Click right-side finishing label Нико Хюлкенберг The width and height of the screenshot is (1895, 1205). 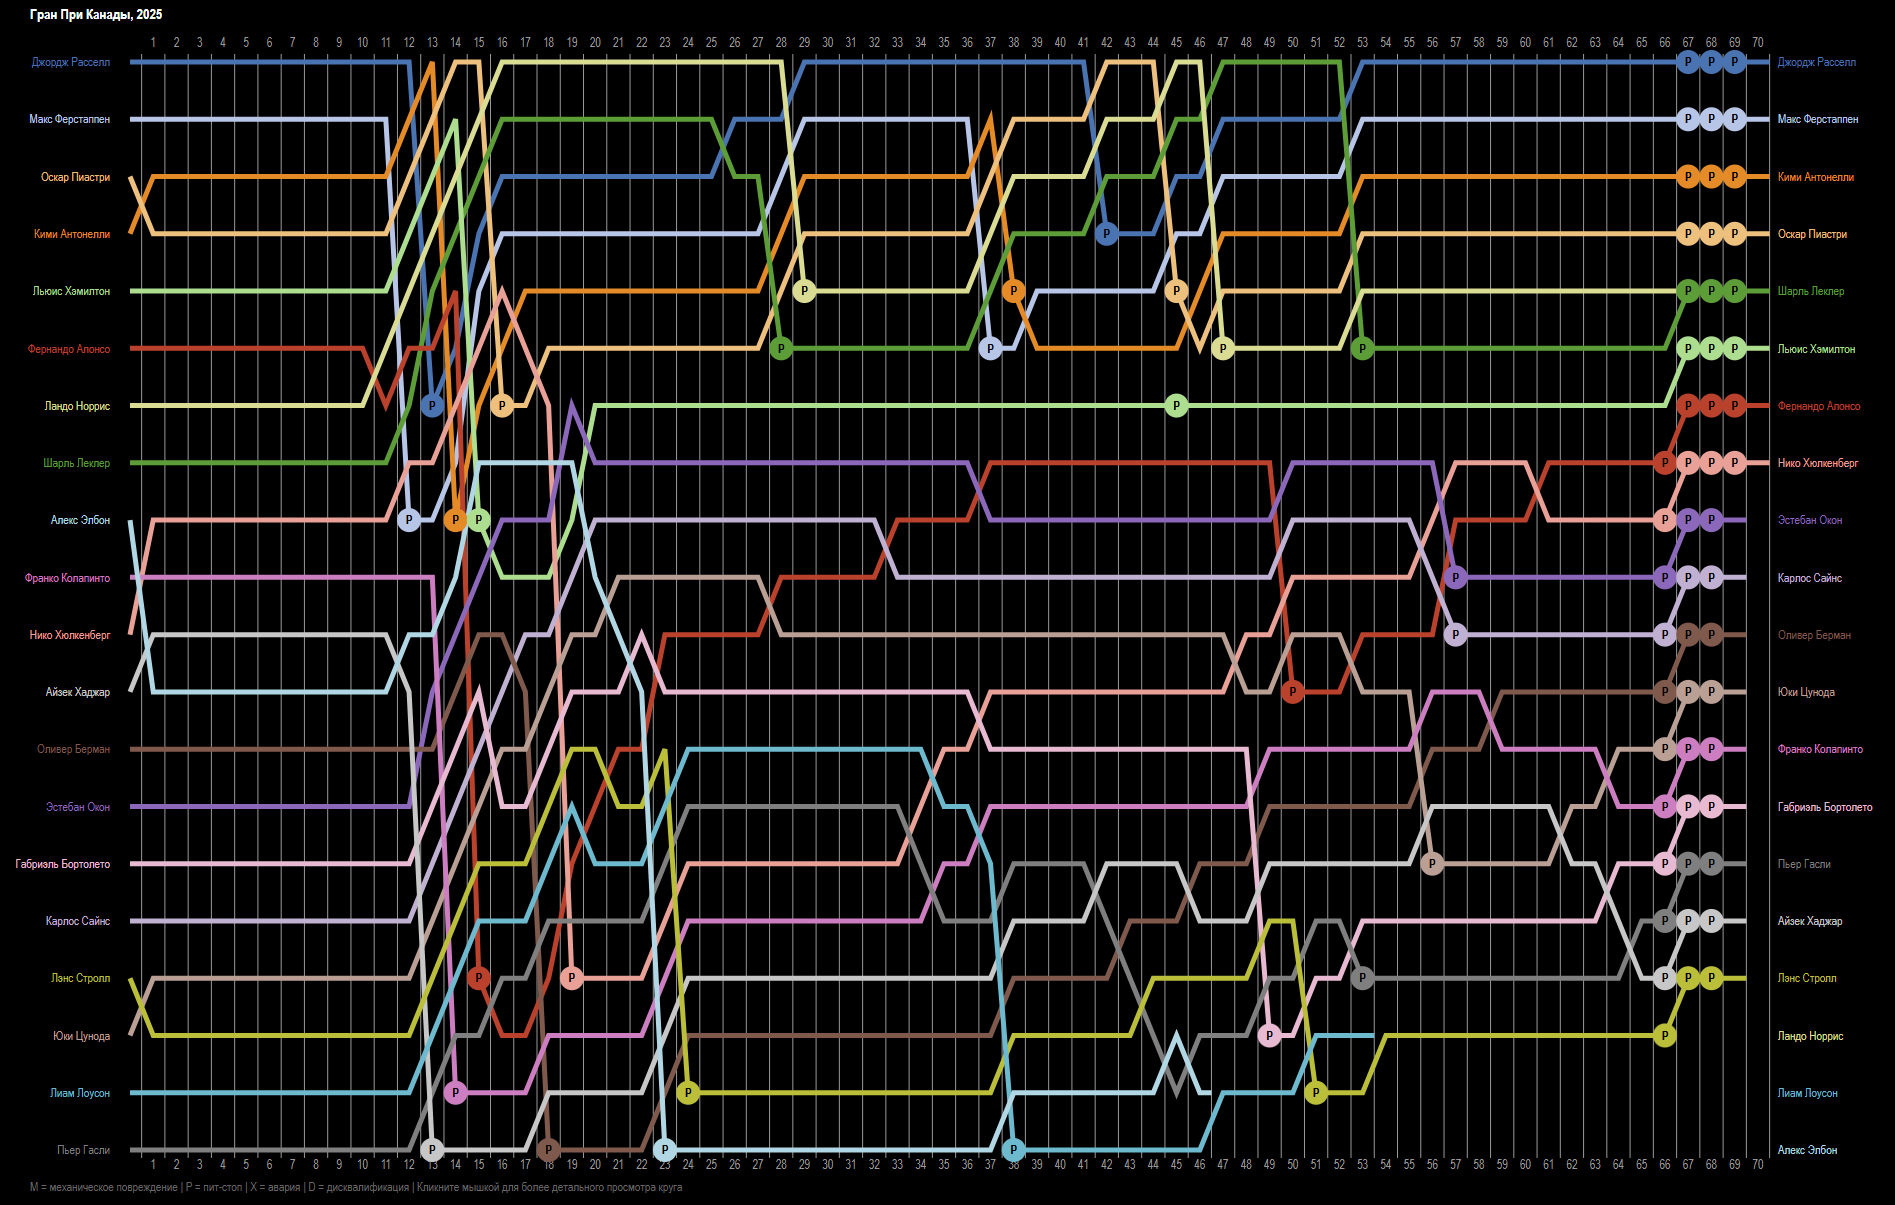pos(1818,463)
